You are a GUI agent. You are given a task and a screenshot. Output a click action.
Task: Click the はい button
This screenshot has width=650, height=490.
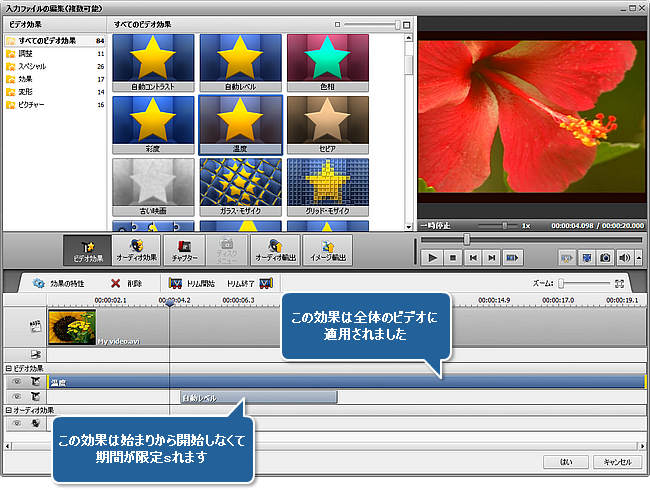566,462
